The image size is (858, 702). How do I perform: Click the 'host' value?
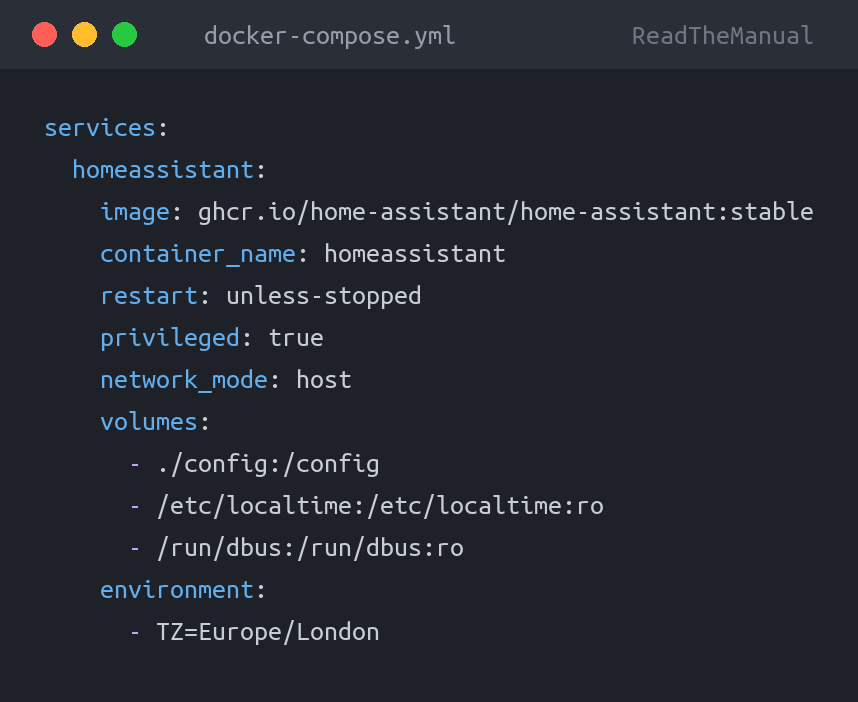(x=324, y=380)
